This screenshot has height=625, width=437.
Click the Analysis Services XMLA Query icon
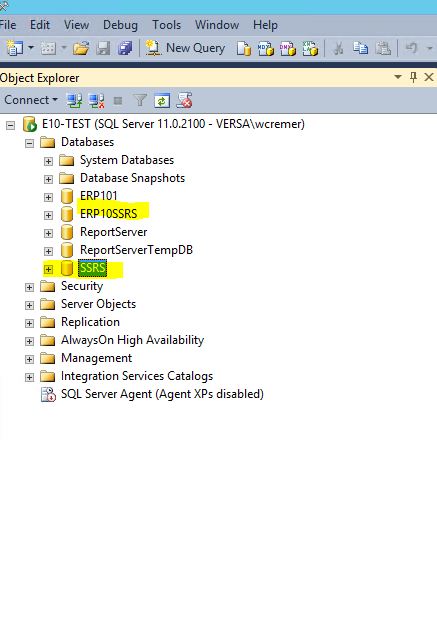pos(310,49)
